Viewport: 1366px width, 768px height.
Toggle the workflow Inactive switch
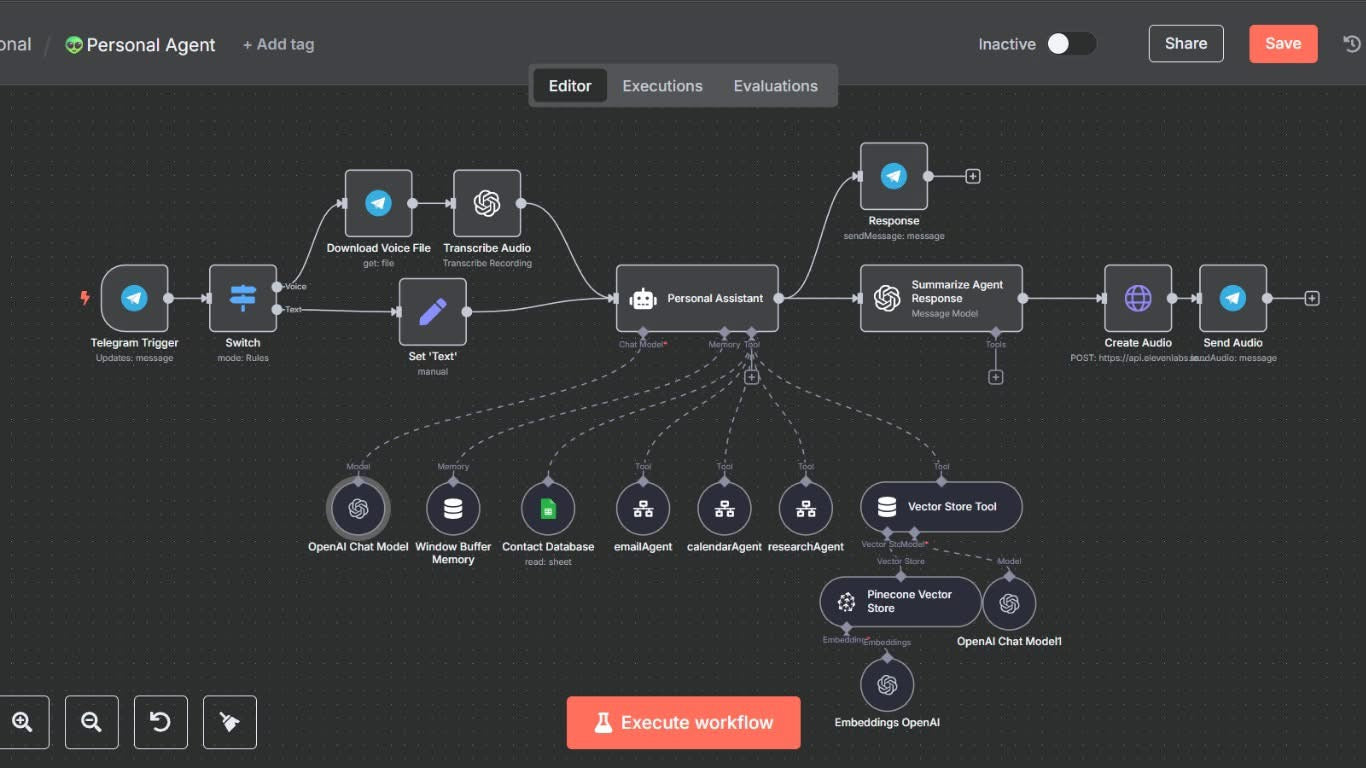[x=1071, y=44]
